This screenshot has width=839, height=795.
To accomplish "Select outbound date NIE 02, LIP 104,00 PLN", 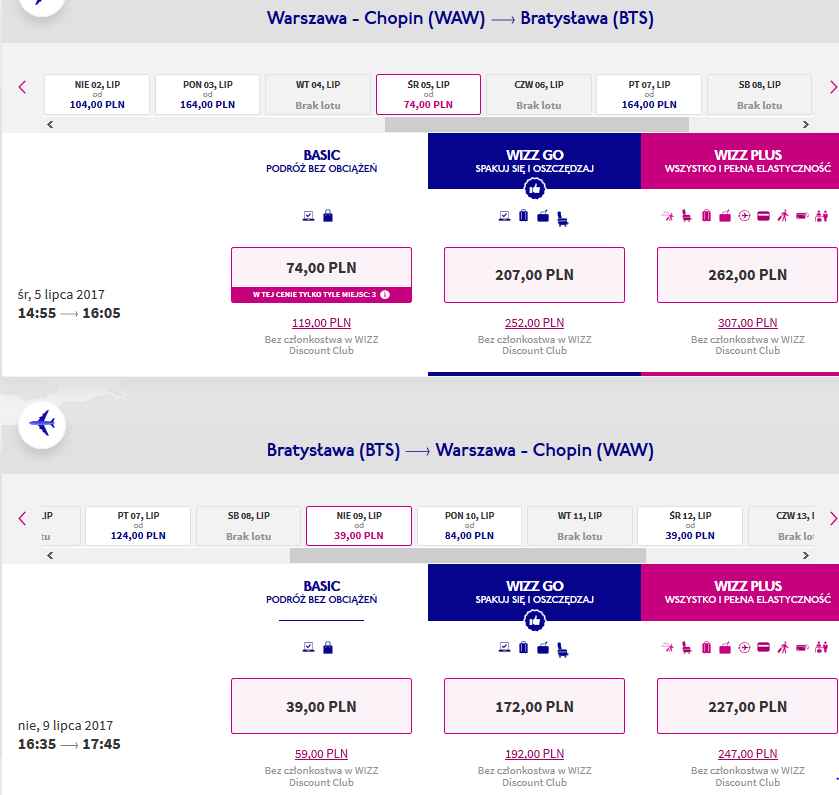I will (97, 94).
